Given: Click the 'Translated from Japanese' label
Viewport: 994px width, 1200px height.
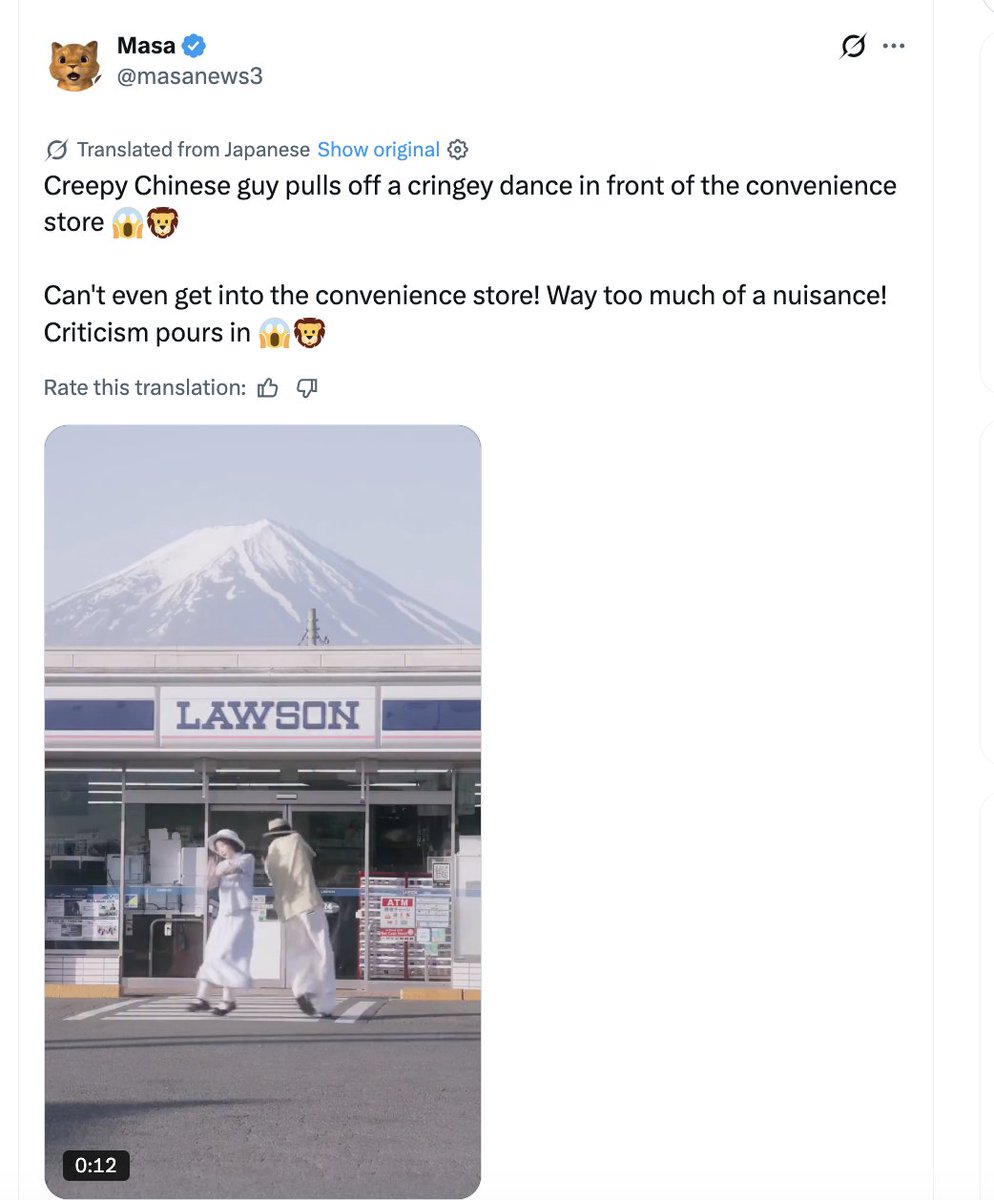Looking at the screenshot, I should pos(193,150).
